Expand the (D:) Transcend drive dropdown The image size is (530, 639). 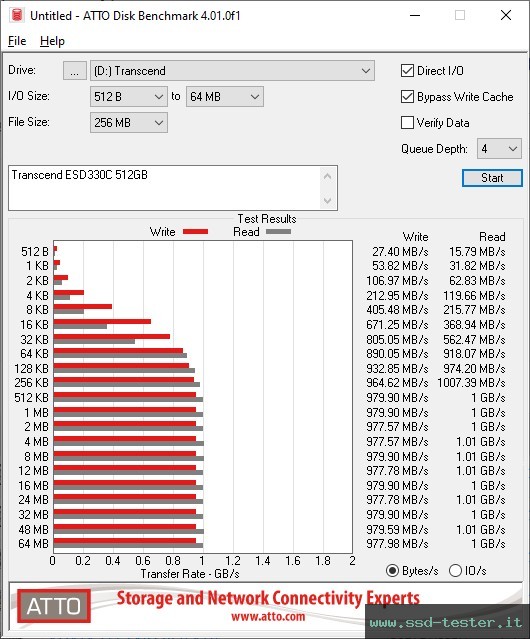pyautogui.click(x=232, y=71)
